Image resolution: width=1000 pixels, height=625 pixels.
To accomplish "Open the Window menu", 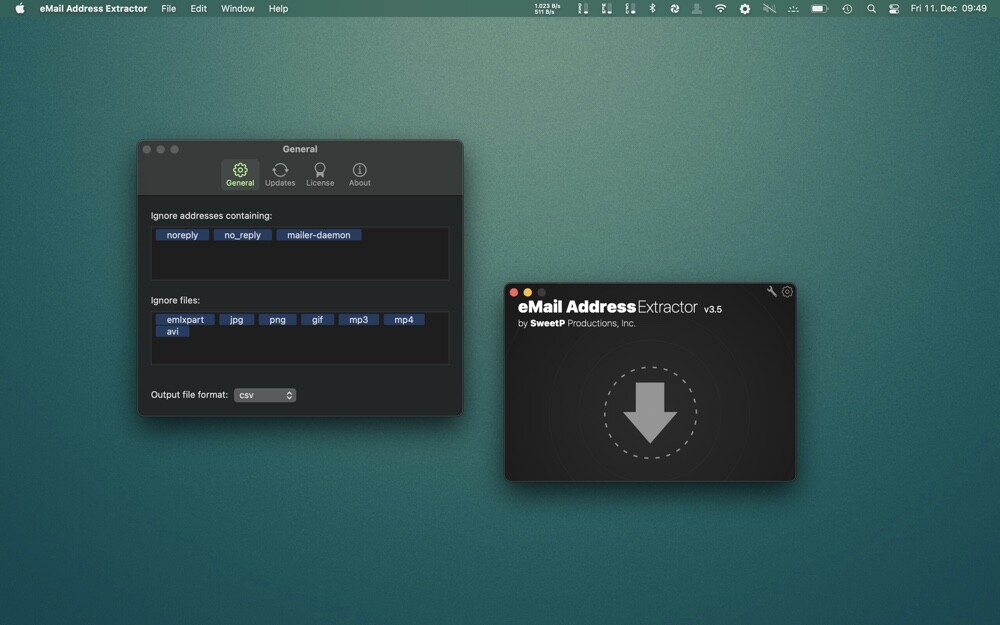I will click(x=237, y=8).
